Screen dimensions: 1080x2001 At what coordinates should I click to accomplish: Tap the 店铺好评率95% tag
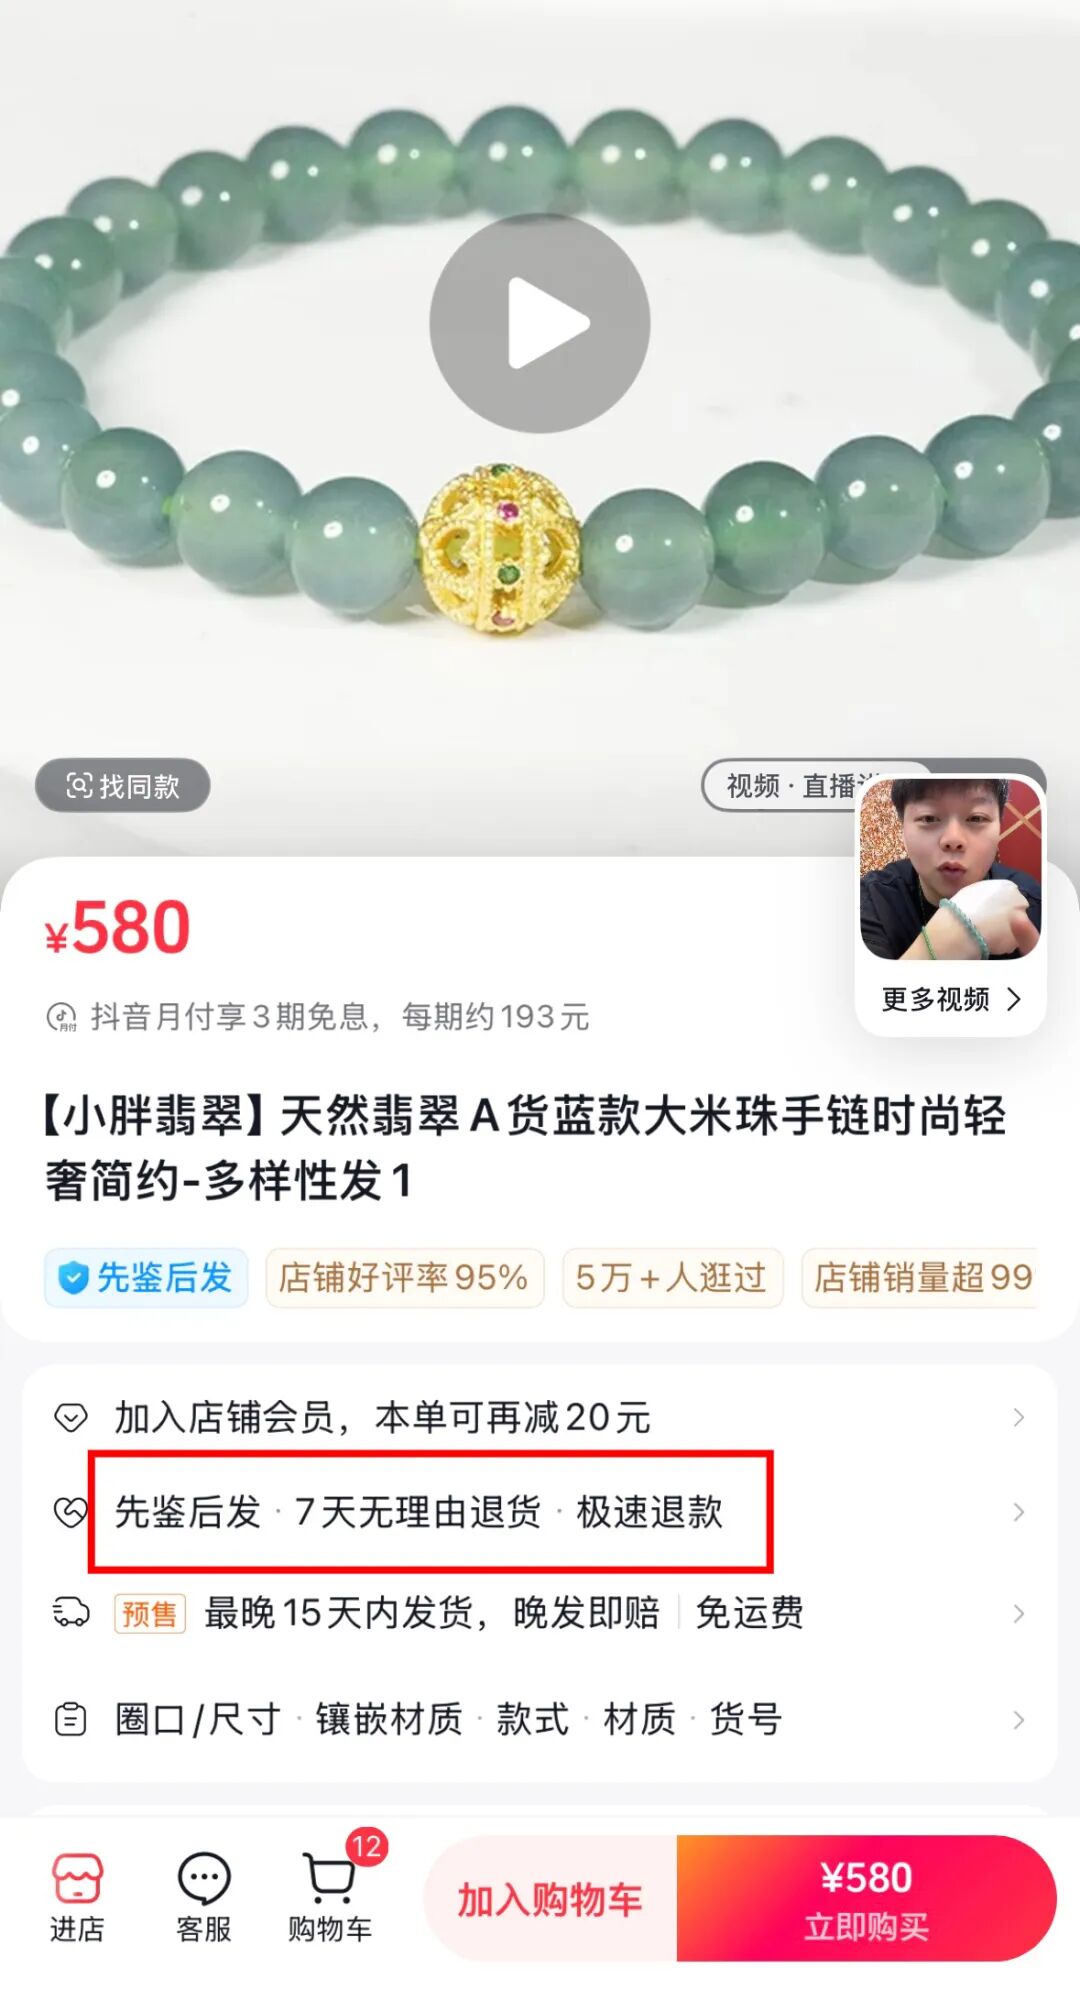pyautogui.click(x=404, y=1278)
